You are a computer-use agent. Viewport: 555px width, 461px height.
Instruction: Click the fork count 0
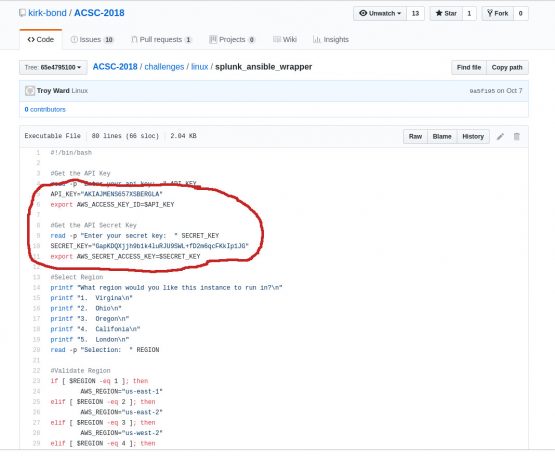pyautogui.click(x=521, y=13)
